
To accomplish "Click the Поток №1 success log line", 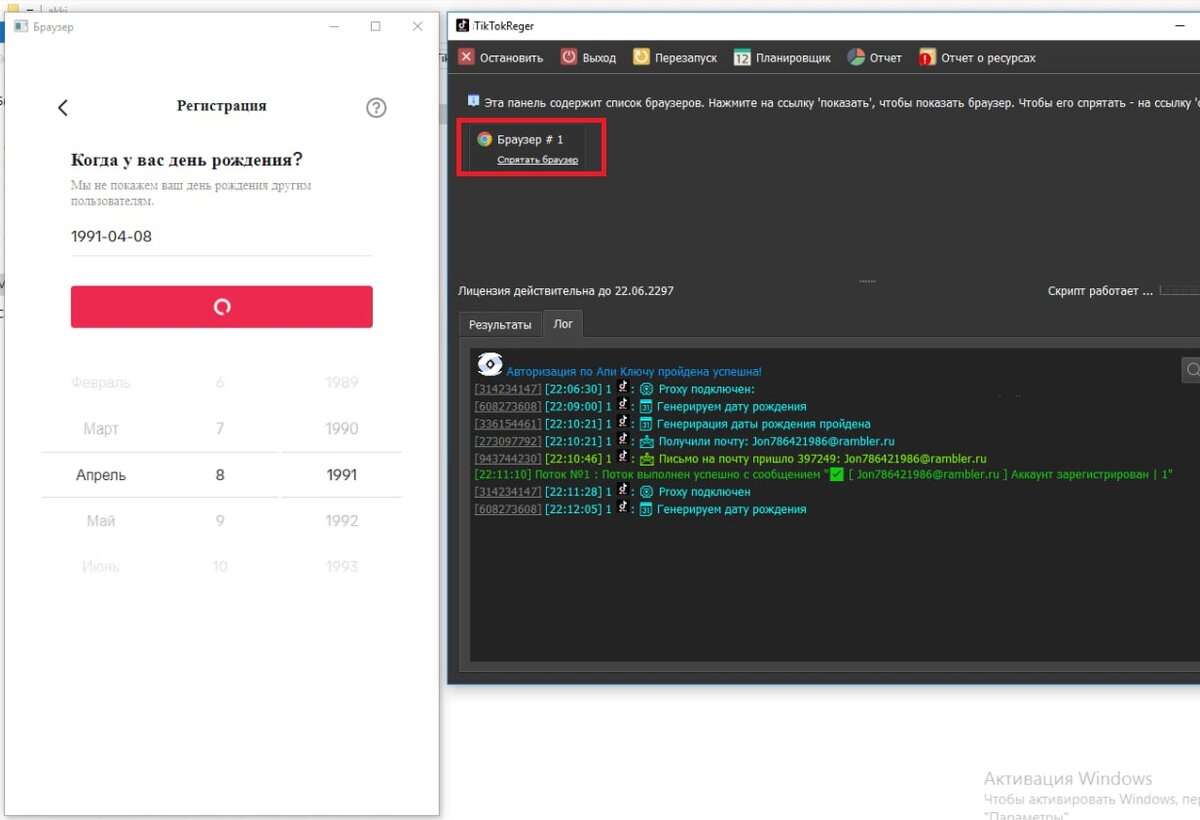I will click(824, 475).
